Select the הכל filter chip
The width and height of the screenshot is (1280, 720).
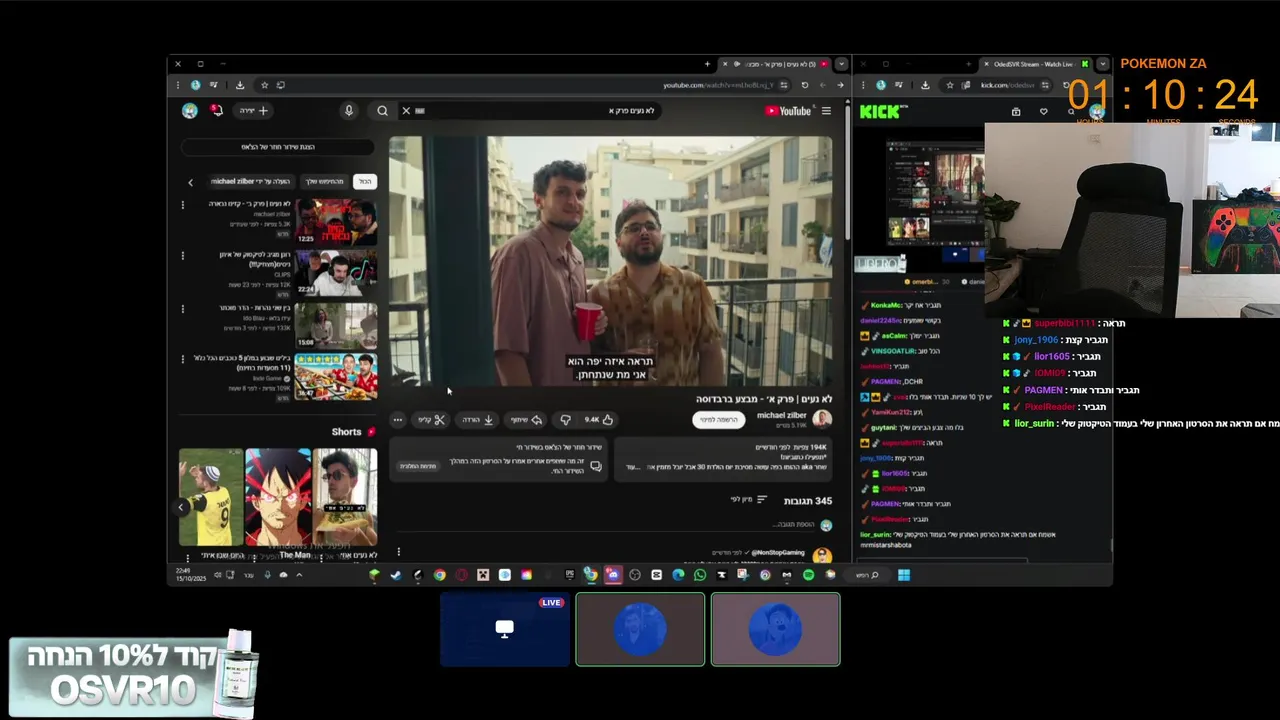(365, 182)
